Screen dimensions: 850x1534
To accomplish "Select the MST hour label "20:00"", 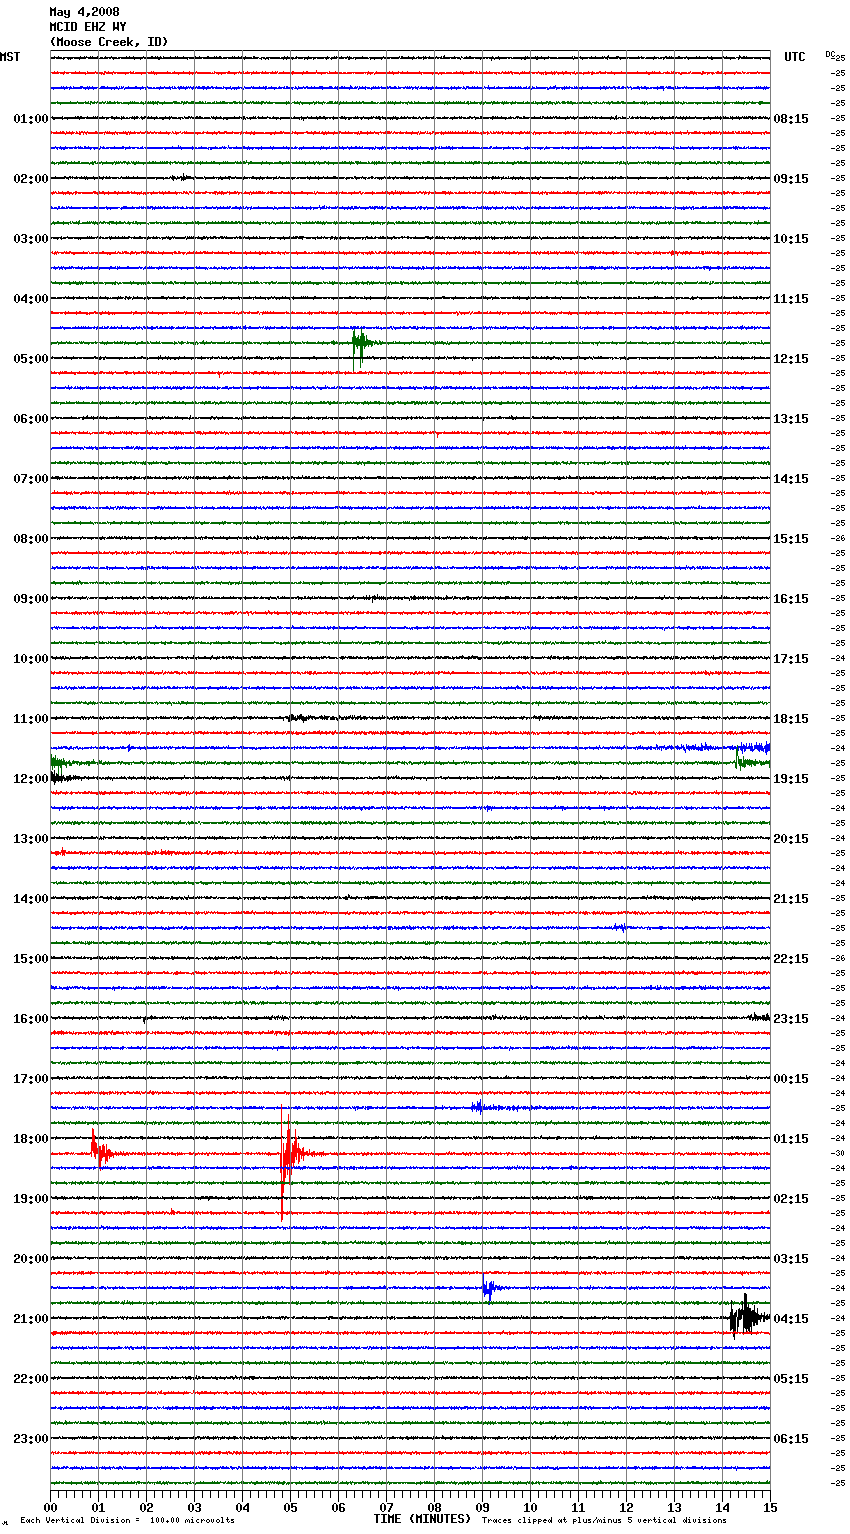I will 31,1259.
